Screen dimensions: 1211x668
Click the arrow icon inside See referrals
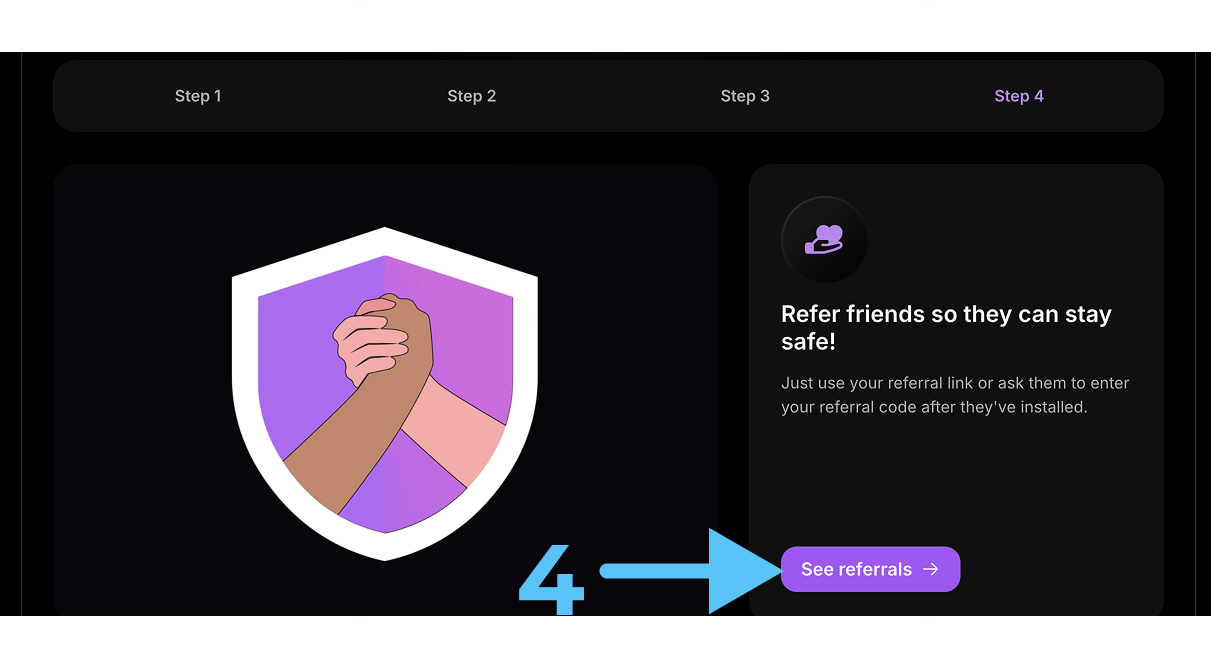pyautogui.click(x=931, y=569)
